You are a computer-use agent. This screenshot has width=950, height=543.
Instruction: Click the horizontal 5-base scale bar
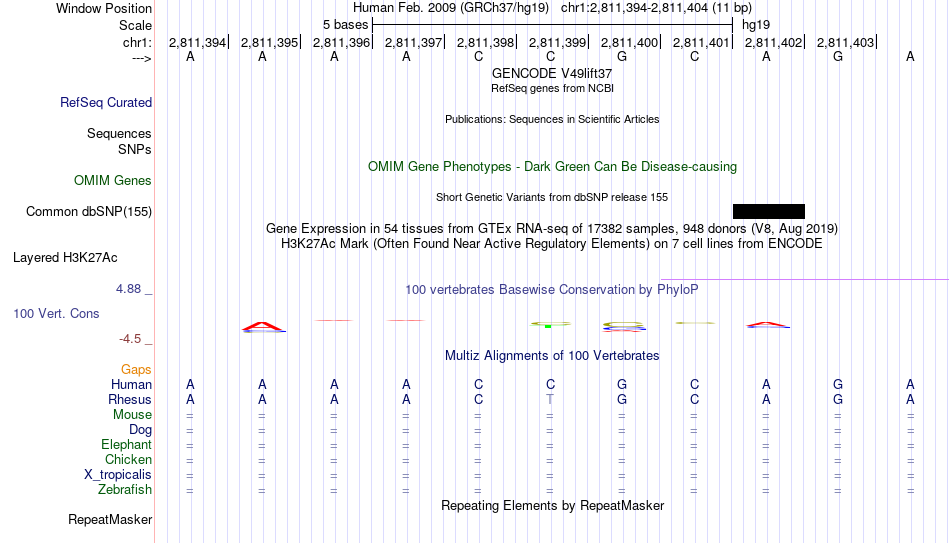[x=553, y=25]
